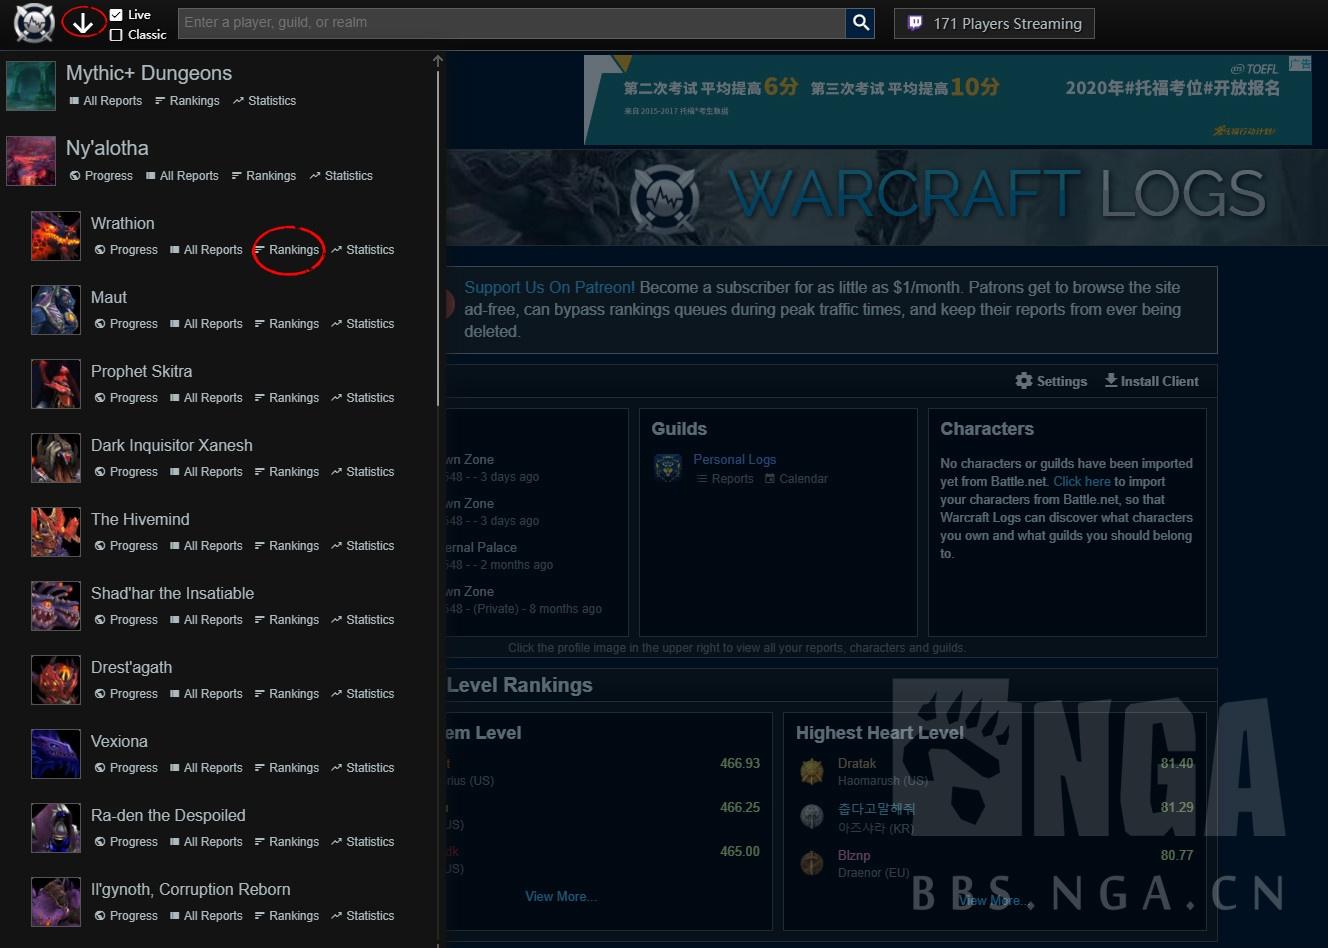
Task: Open Ny'alotha Rankings
Action: coord(264,176)
